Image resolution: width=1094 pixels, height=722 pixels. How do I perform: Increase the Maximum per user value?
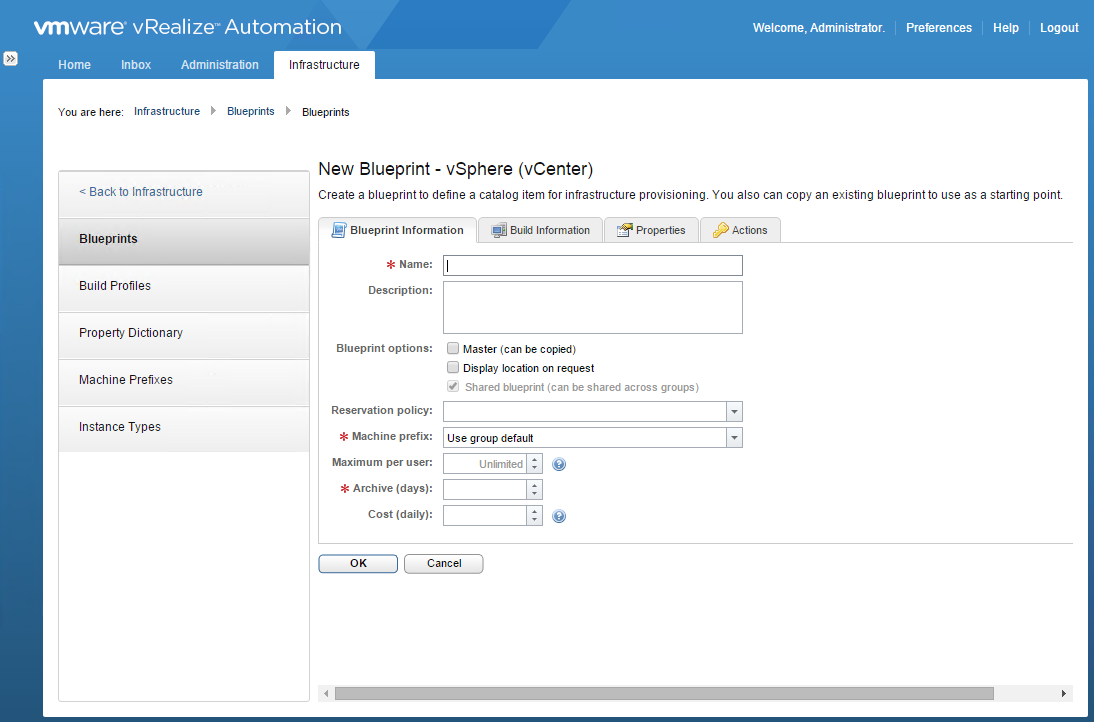[534, 459]
